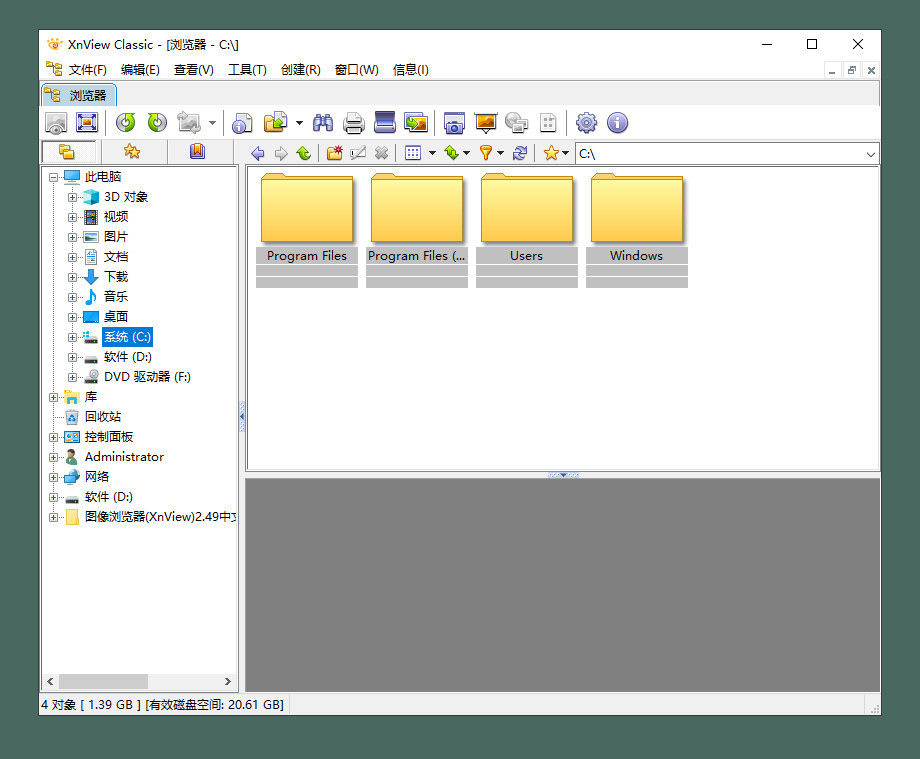This screenshot has height=759, width=920.
Task: Switch to the categories bookmark panel tab
Action: click(197, 152)
